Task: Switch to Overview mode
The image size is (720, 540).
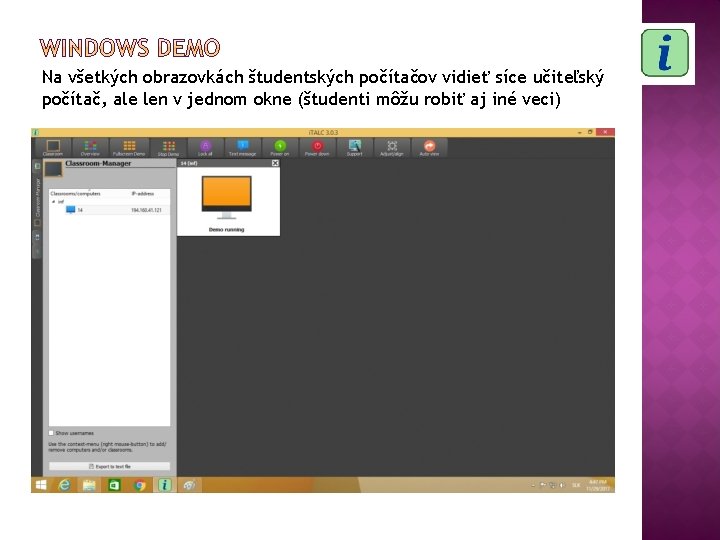Action: pyautogui.click(x=90, y=148)
